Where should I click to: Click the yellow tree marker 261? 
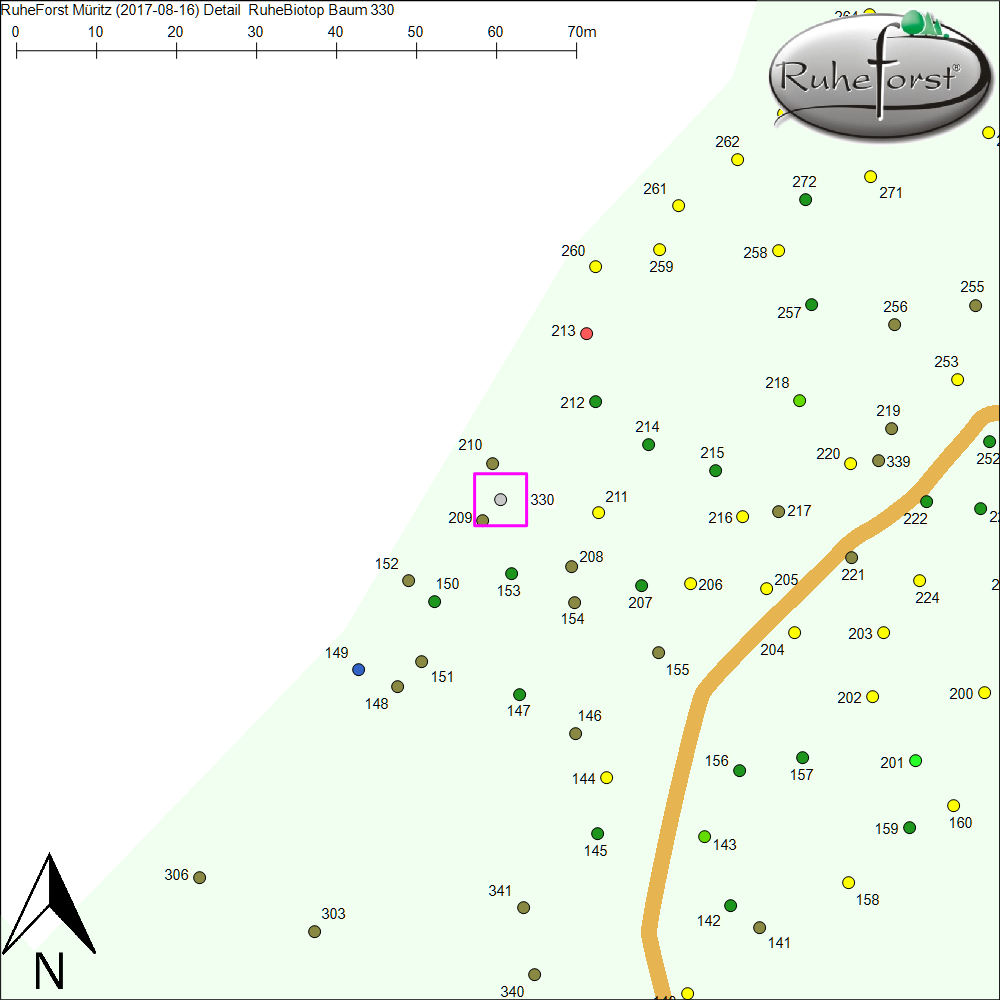coord(678,206)
